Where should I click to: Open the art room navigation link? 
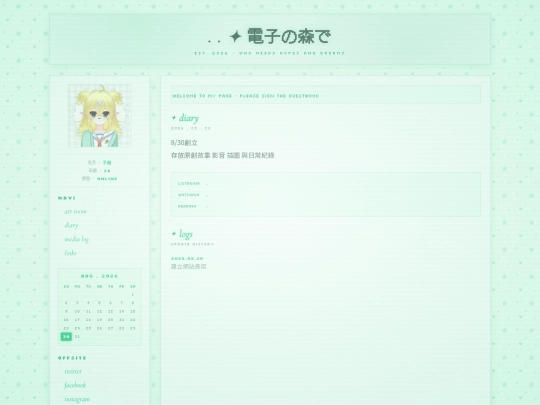pos(75,211)
